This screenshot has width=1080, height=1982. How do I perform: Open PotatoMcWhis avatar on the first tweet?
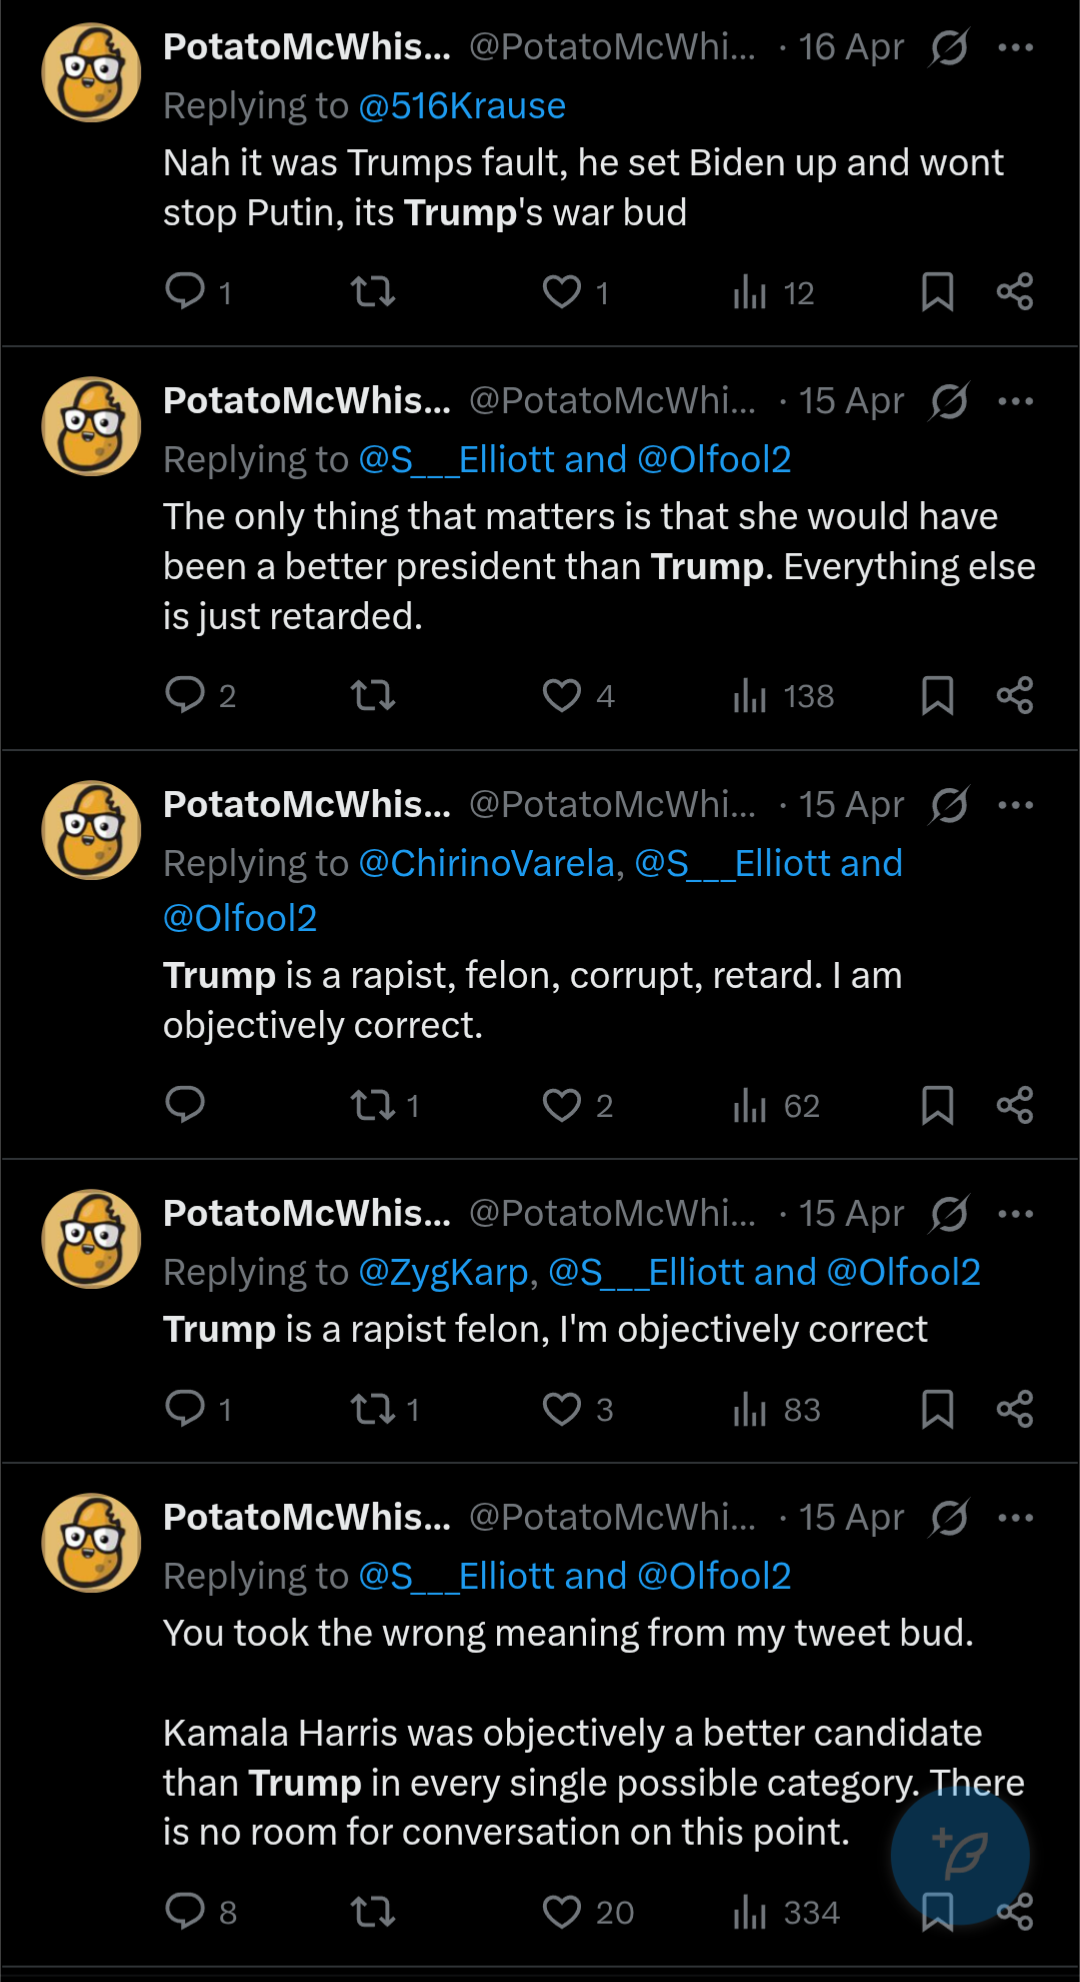91,72
